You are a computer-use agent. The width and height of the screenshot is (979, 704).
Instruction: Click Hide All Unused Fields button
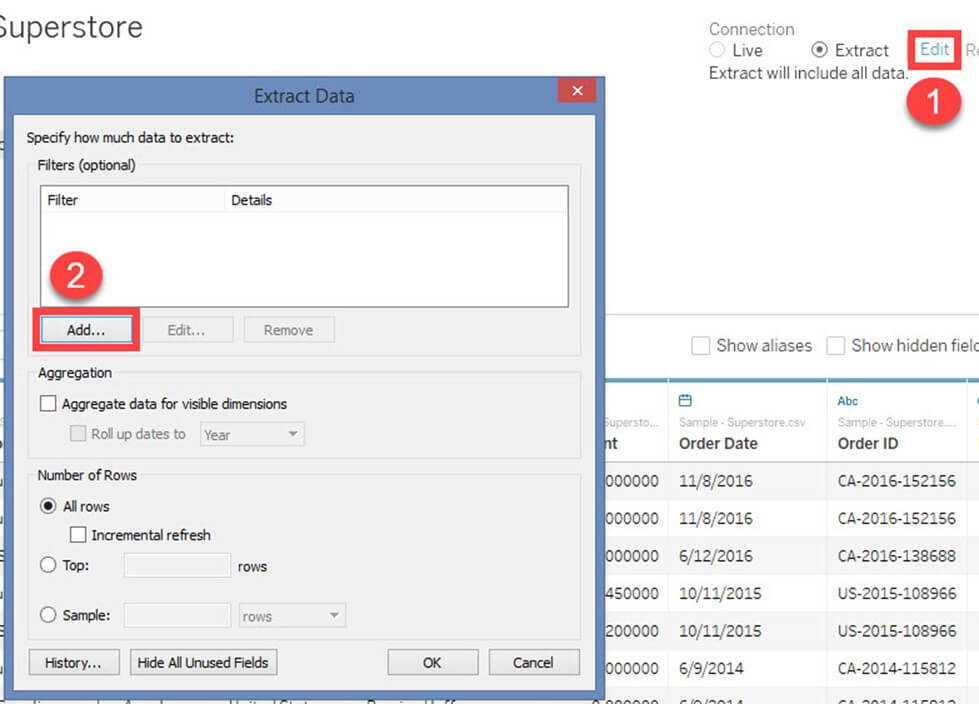pos(203,662)
